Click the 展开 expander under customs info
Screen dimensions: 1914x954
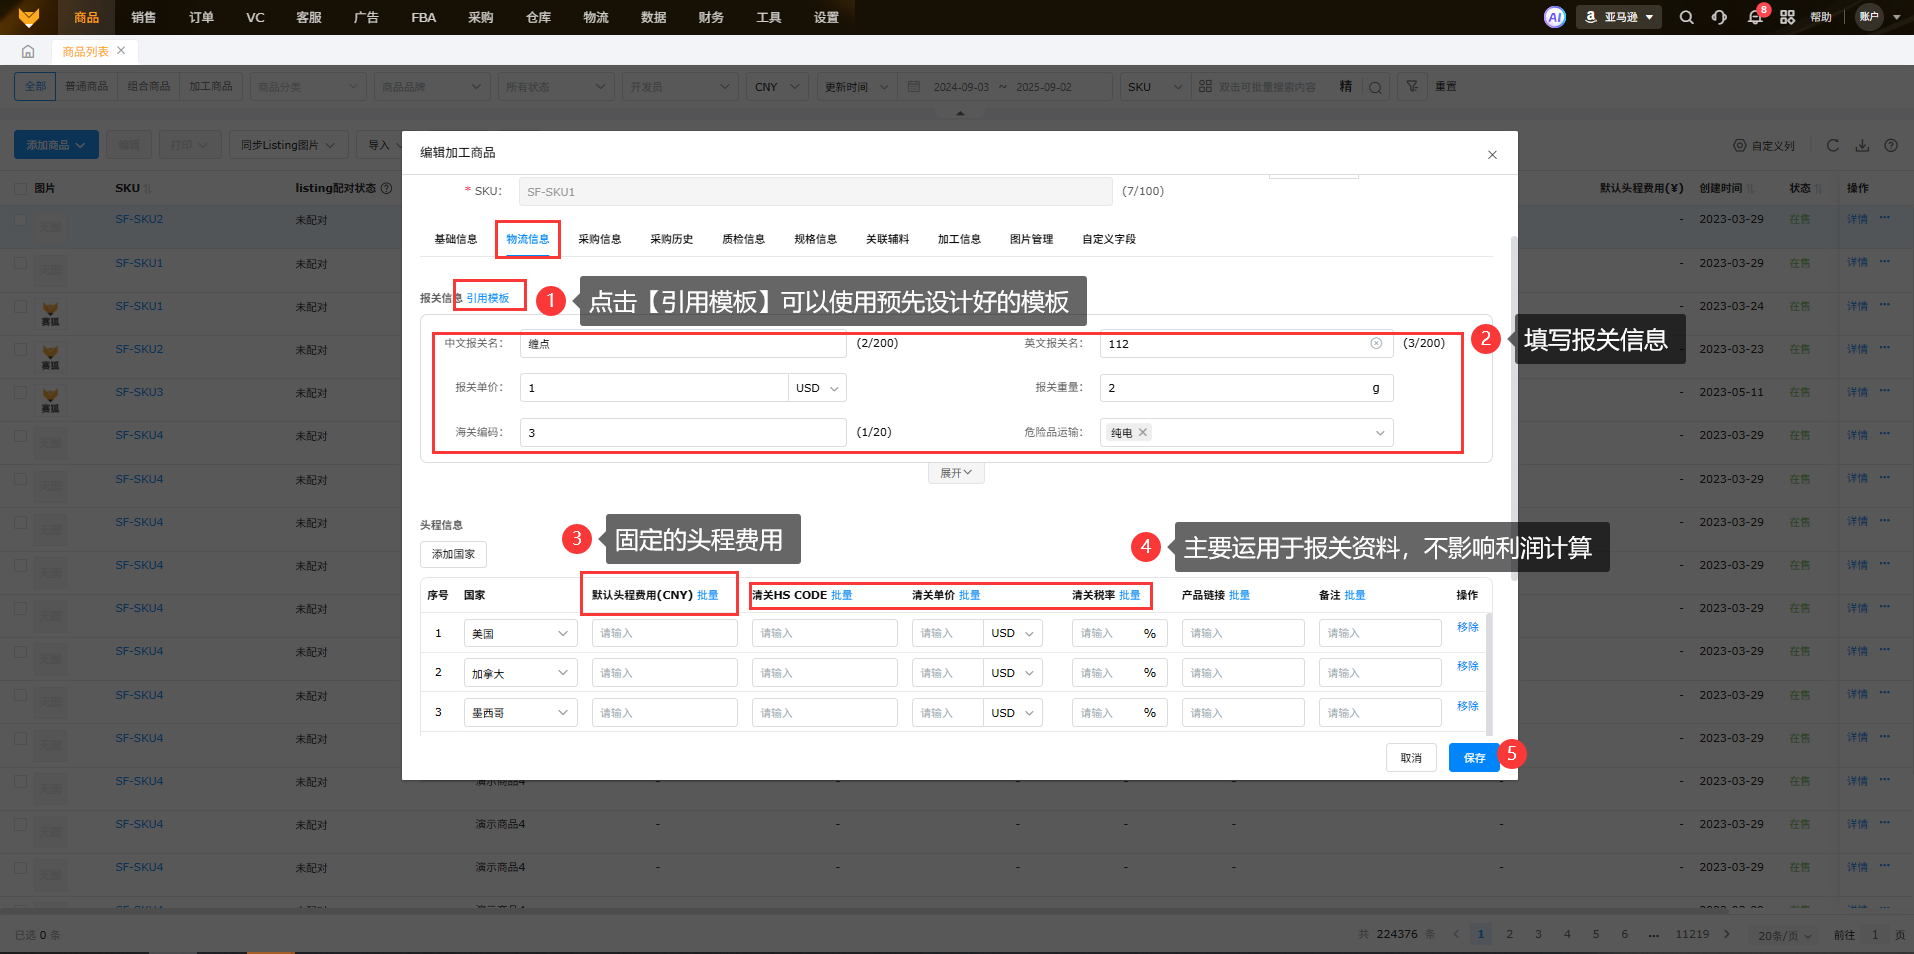click(956, 473)
